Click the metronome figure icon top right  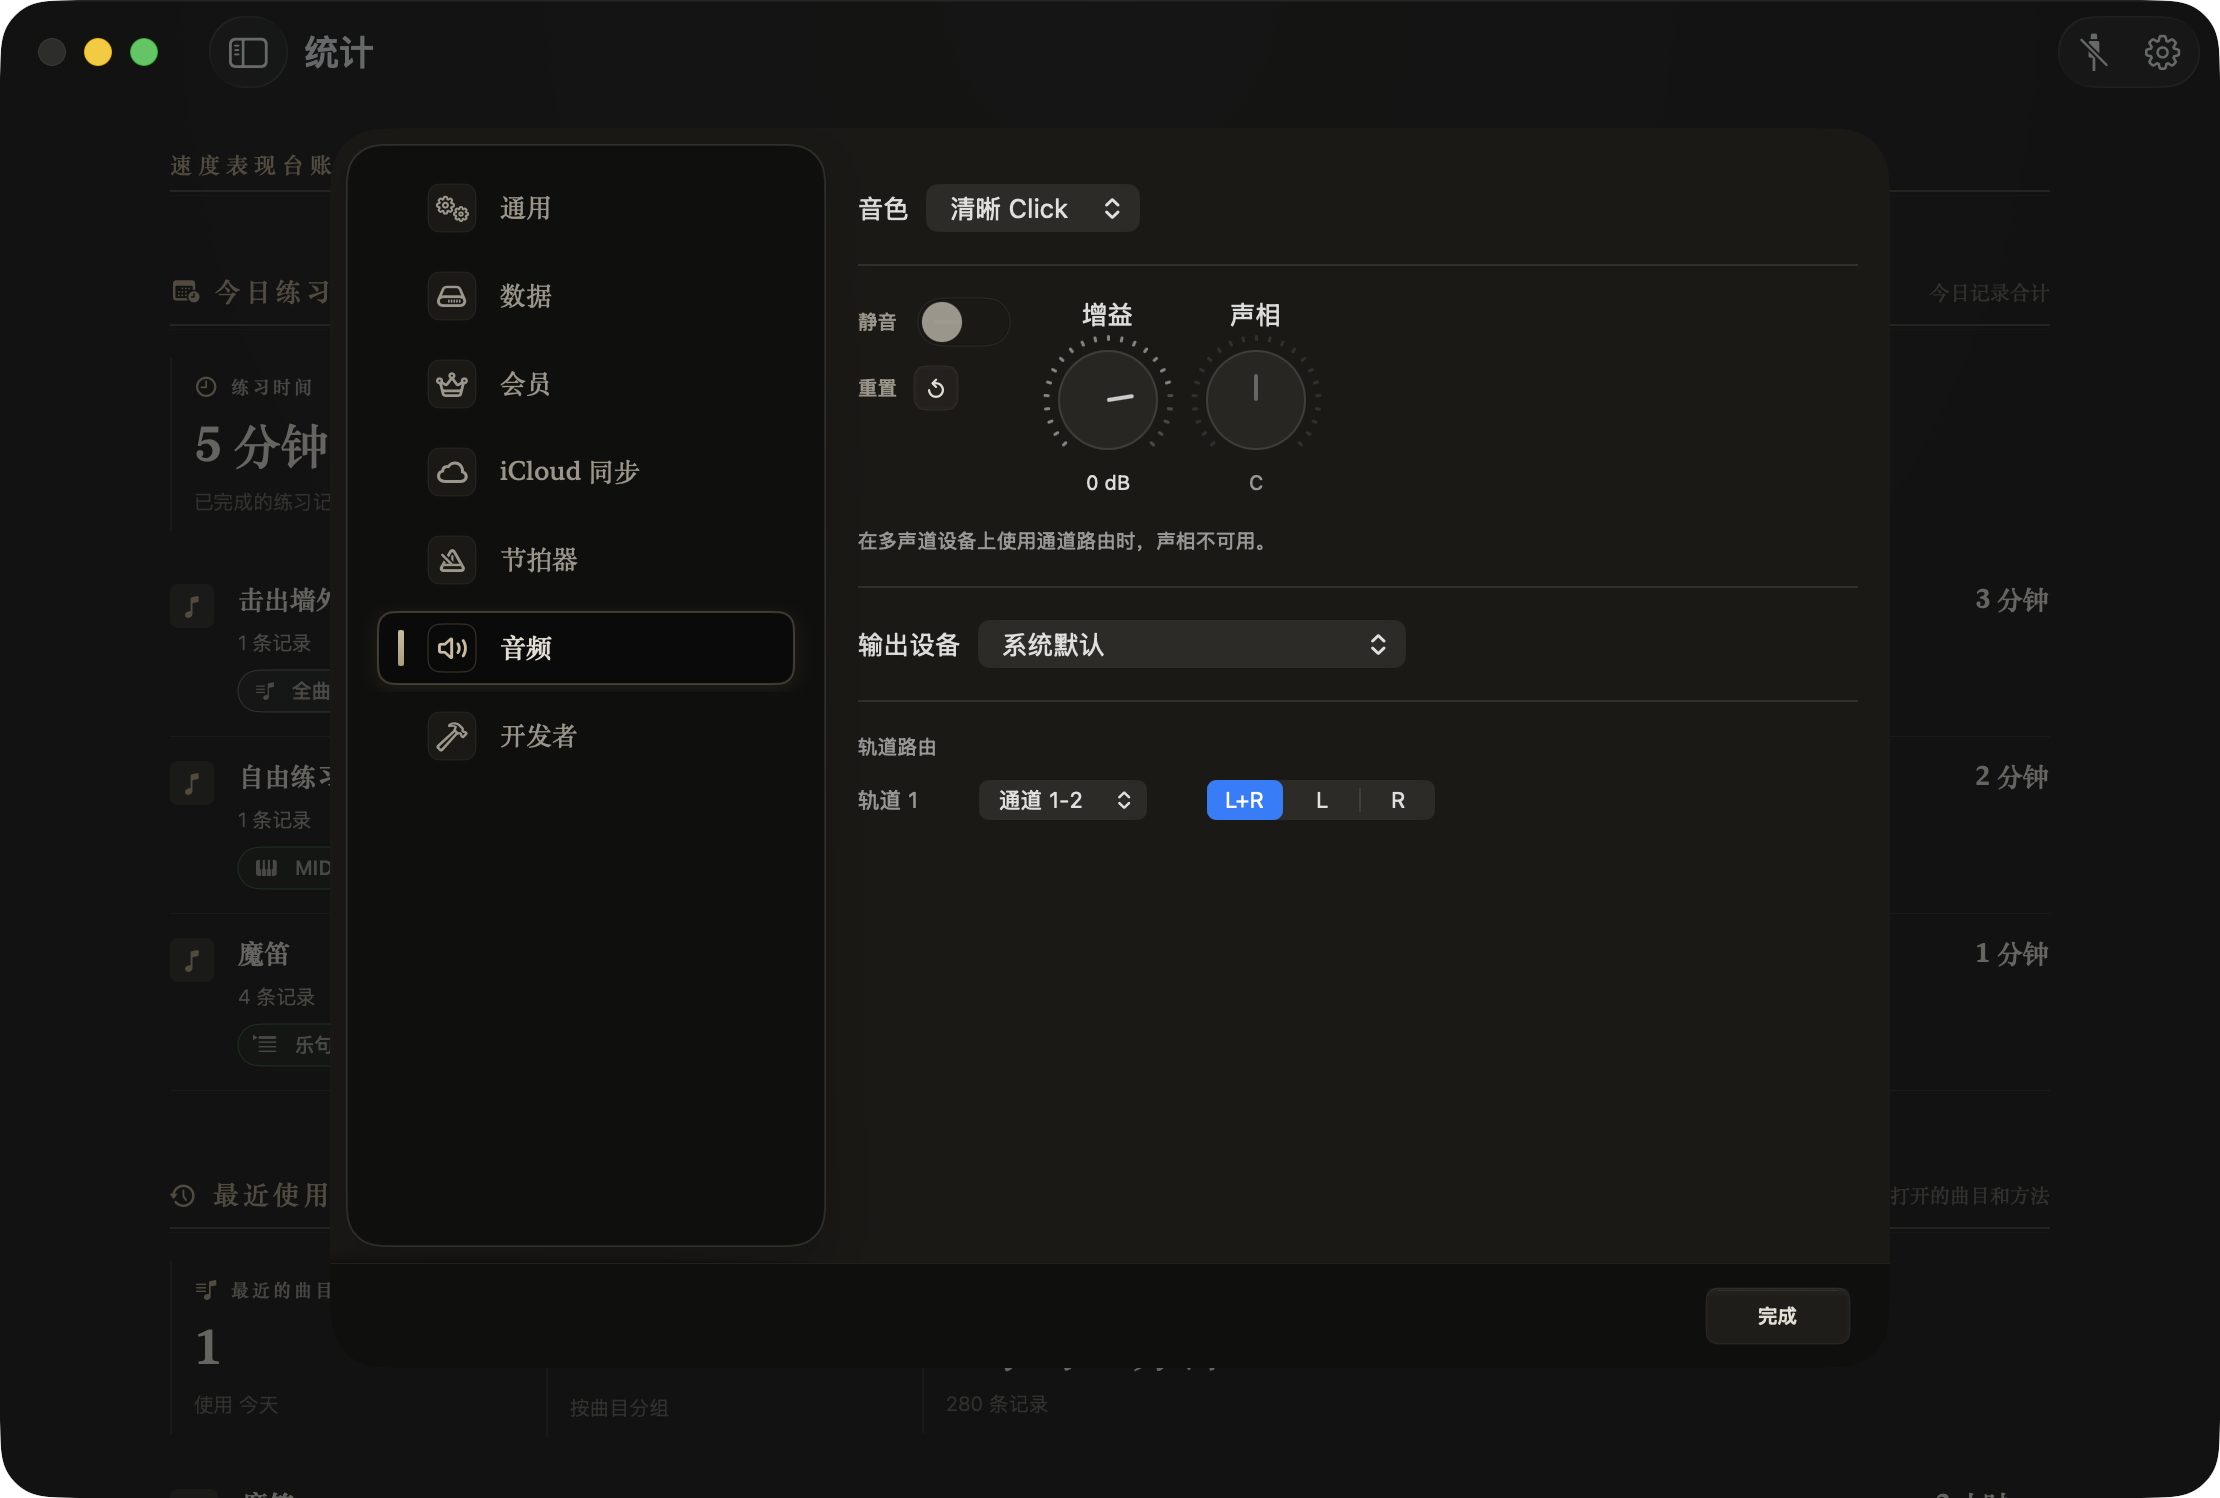click(x=2094, y=52)
